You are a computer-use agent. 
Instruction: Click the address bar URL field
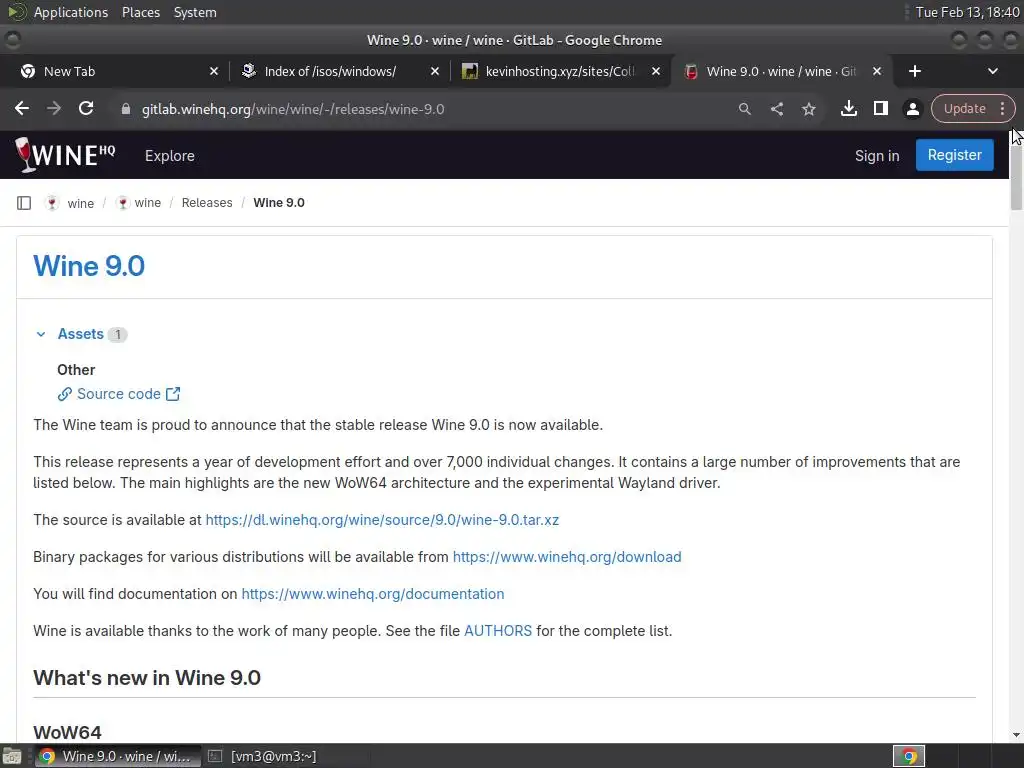coord(431,109)
